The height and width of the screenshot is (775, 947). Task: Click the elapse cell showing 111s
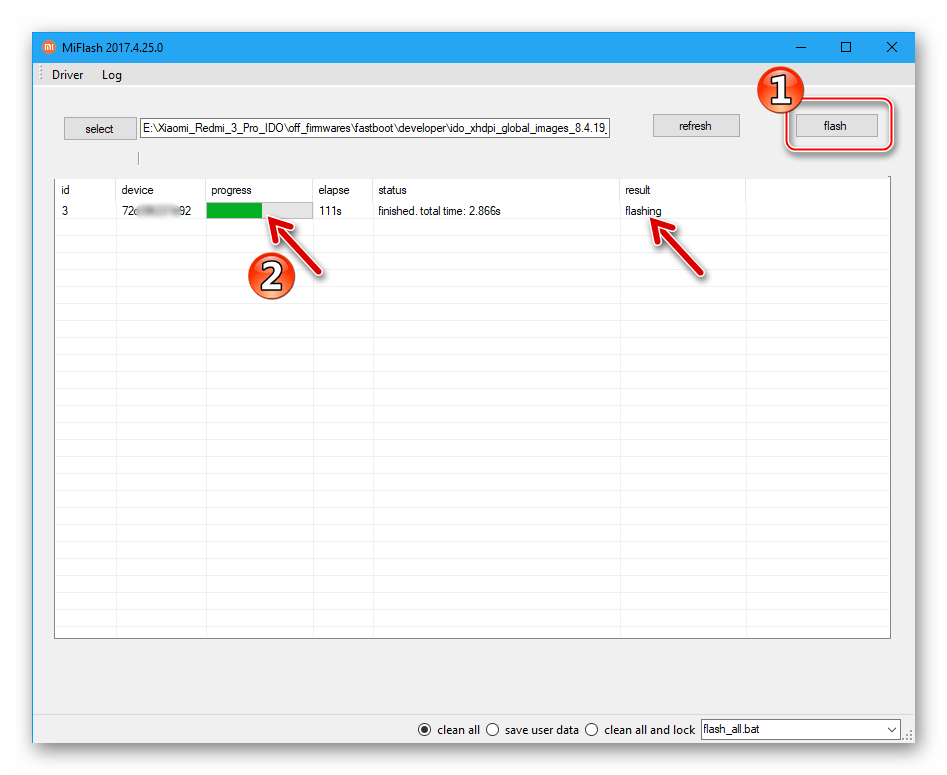pos(330,211)
